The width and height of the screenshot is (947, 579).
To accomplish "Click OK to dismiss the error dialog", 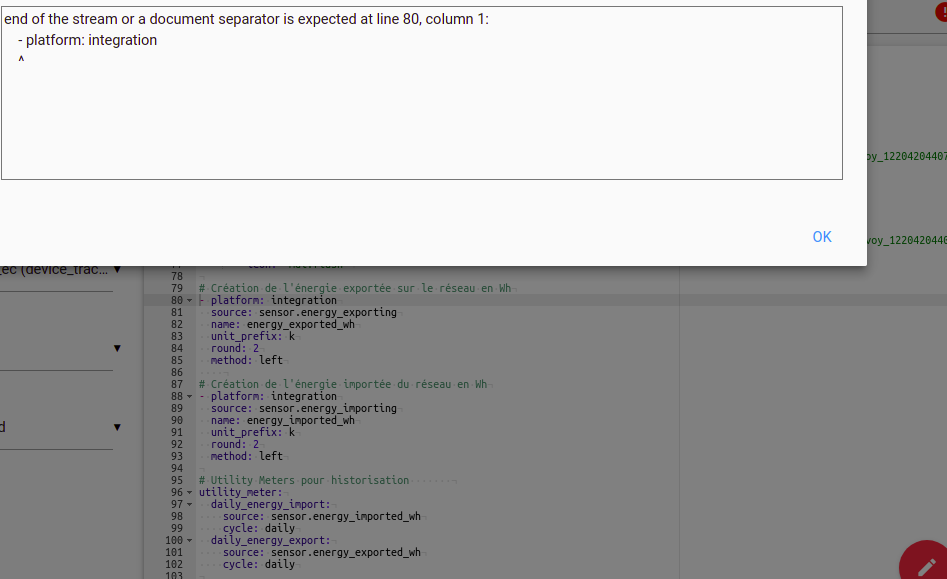I will (x=821, y=237).
